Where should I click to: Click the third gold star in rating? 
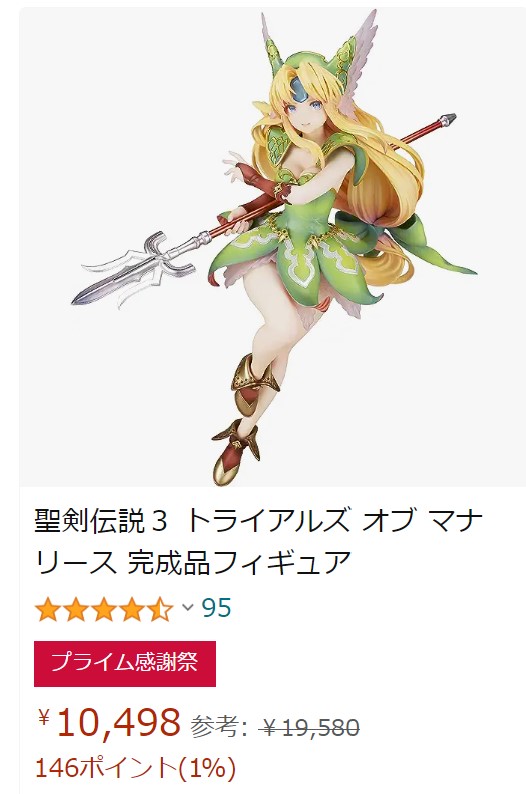tap(104, 609)
